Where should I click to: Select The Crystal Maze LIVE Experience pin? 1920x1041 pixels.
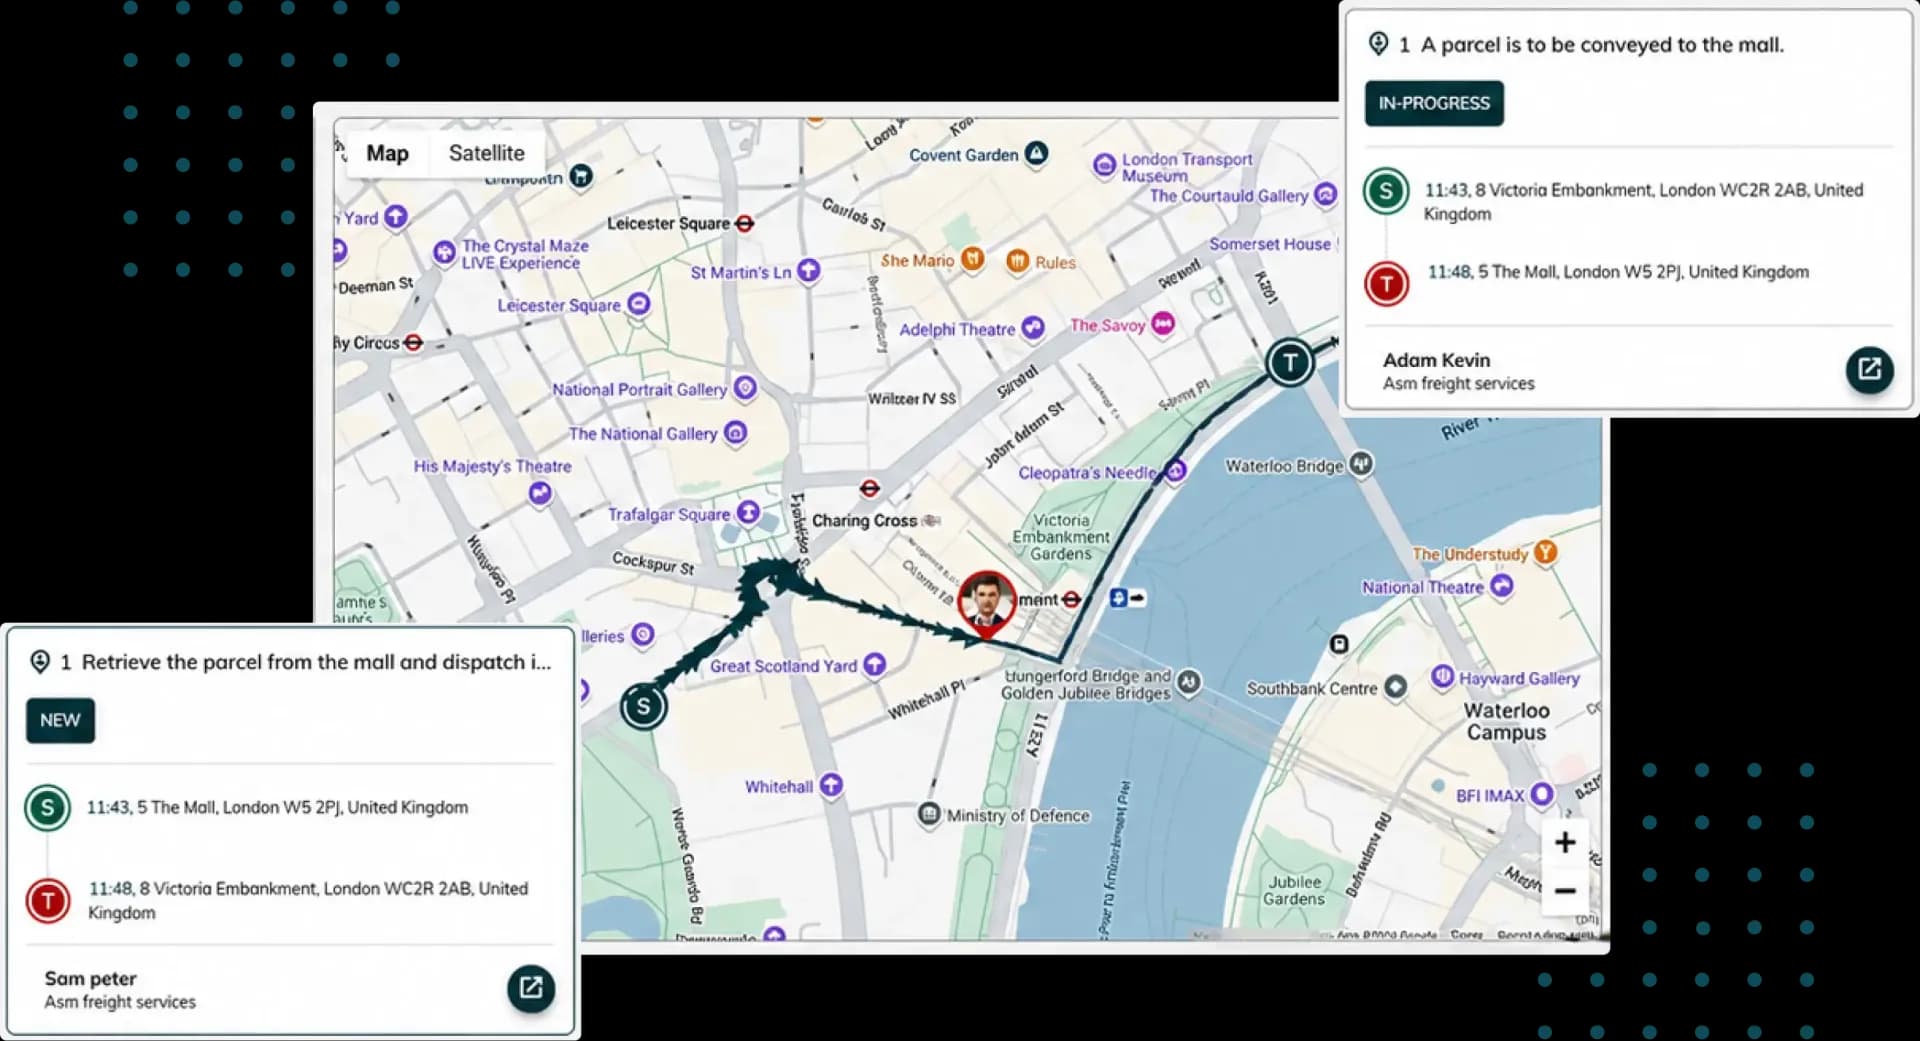(x=444, y=253)
